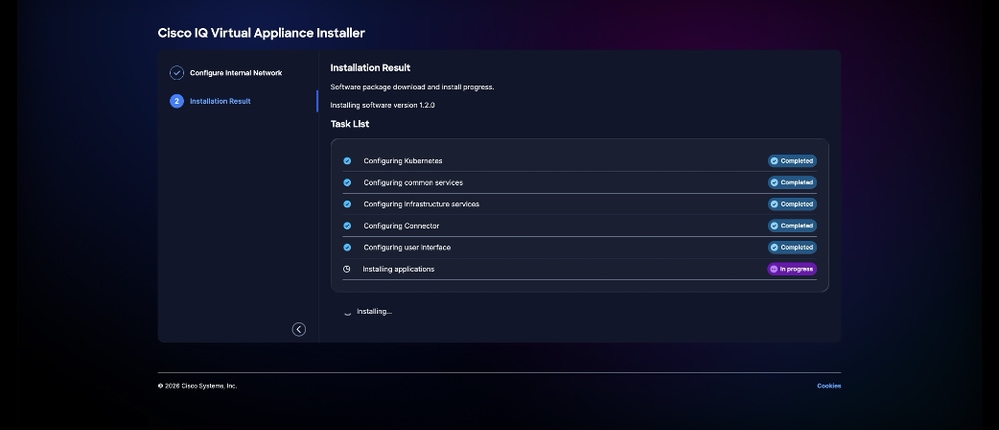Click the Configuring Kubernetes row check icon
Image resolution: width=999 pixels, height=430 pixels.
click(347, 161)
